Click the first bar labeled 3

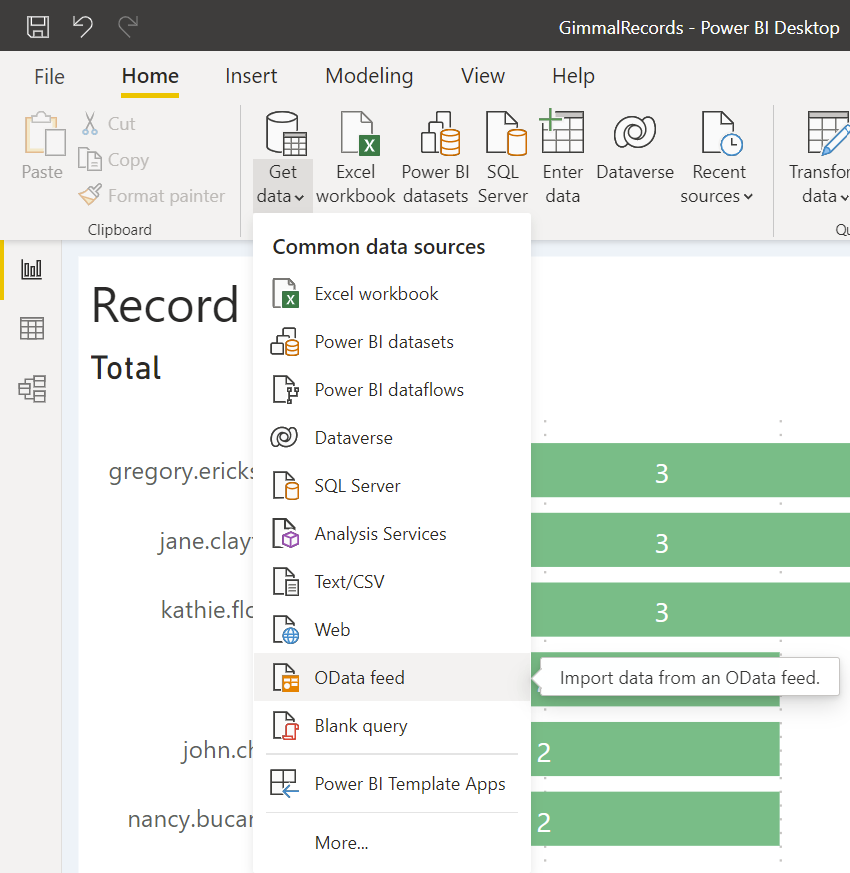(690, 470)
